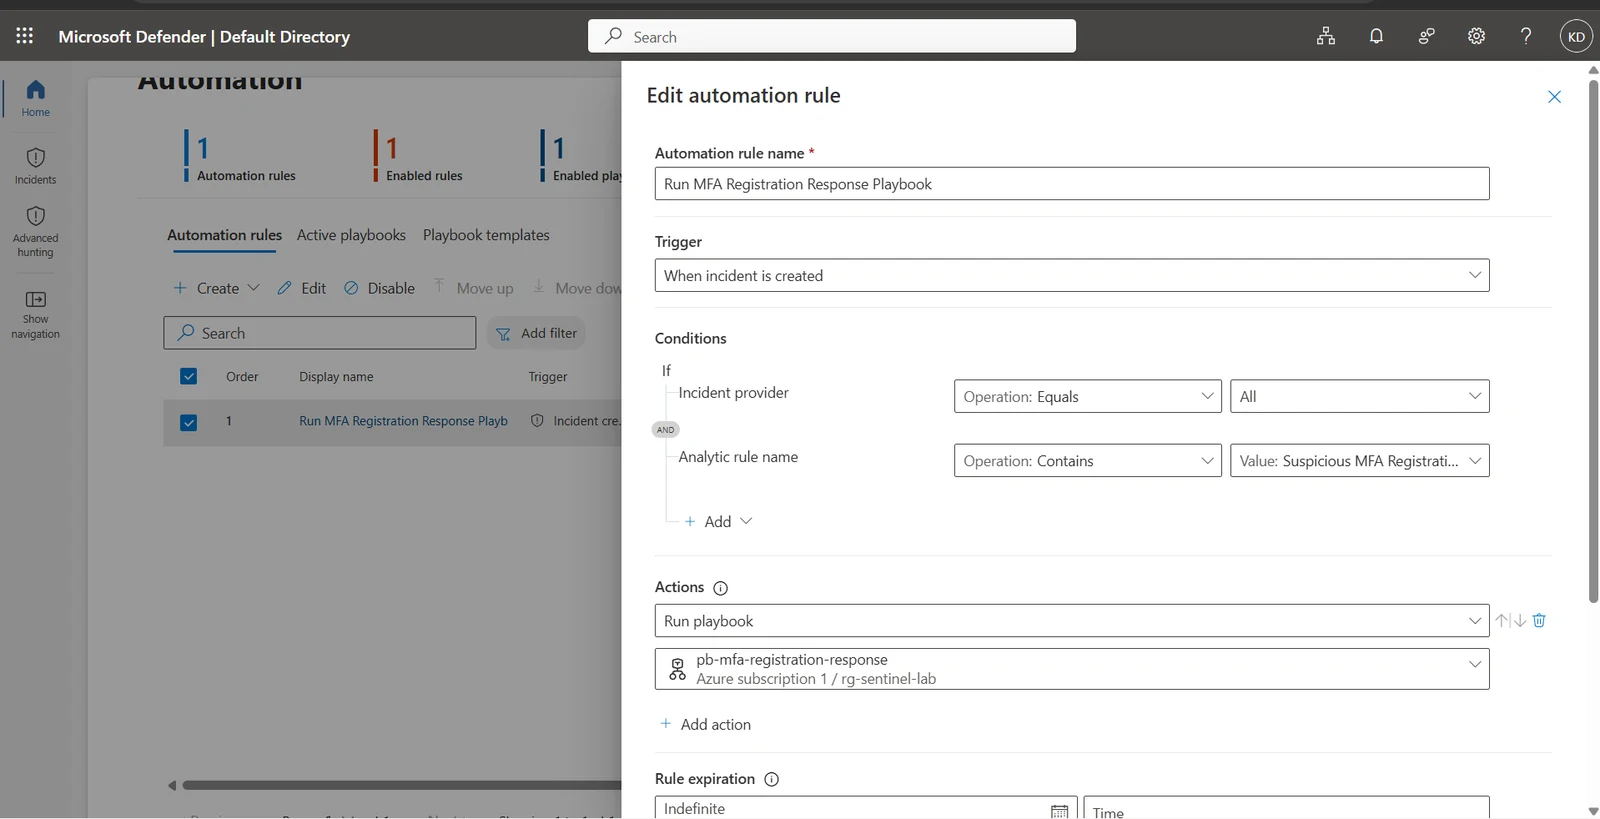Expand the Add condition menu

pos(718,521)
